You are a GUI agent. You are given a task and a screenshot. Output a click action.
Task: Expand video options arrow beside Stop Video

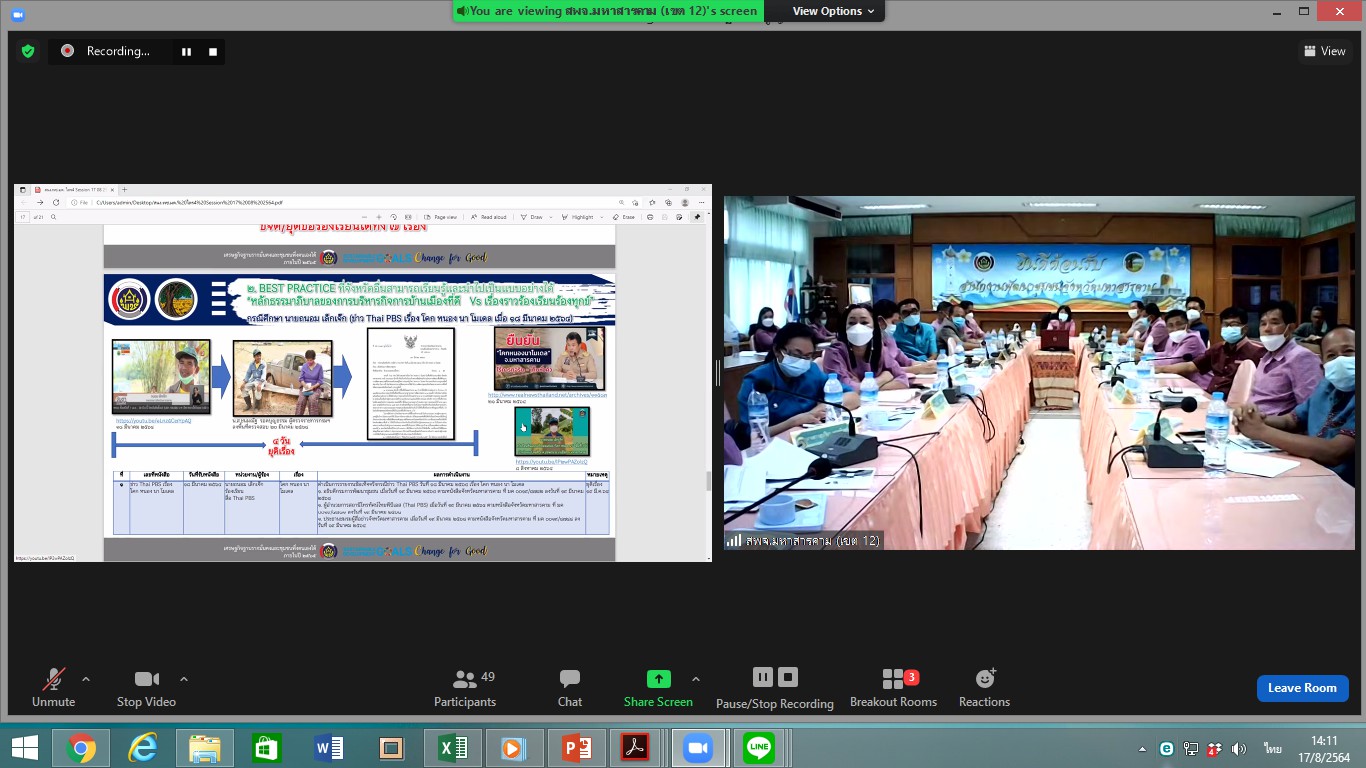tap(184, 679)
